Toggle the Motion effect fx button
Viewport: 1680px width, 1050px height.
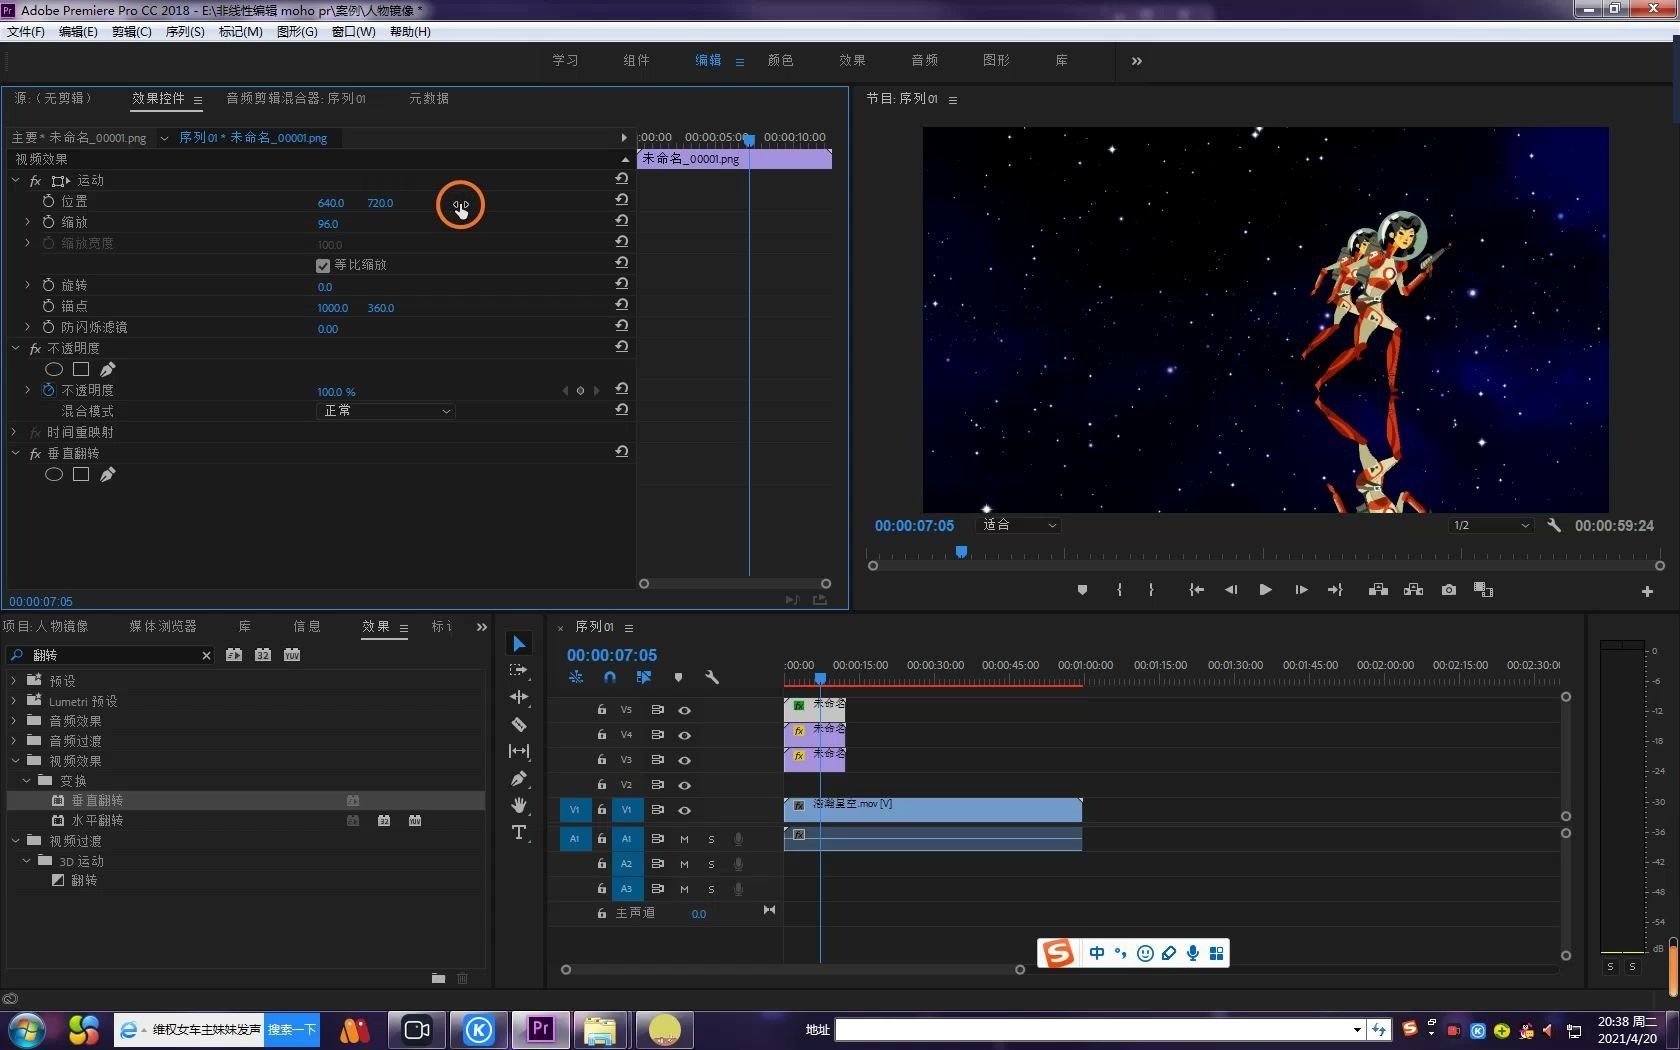click(35, 181)
